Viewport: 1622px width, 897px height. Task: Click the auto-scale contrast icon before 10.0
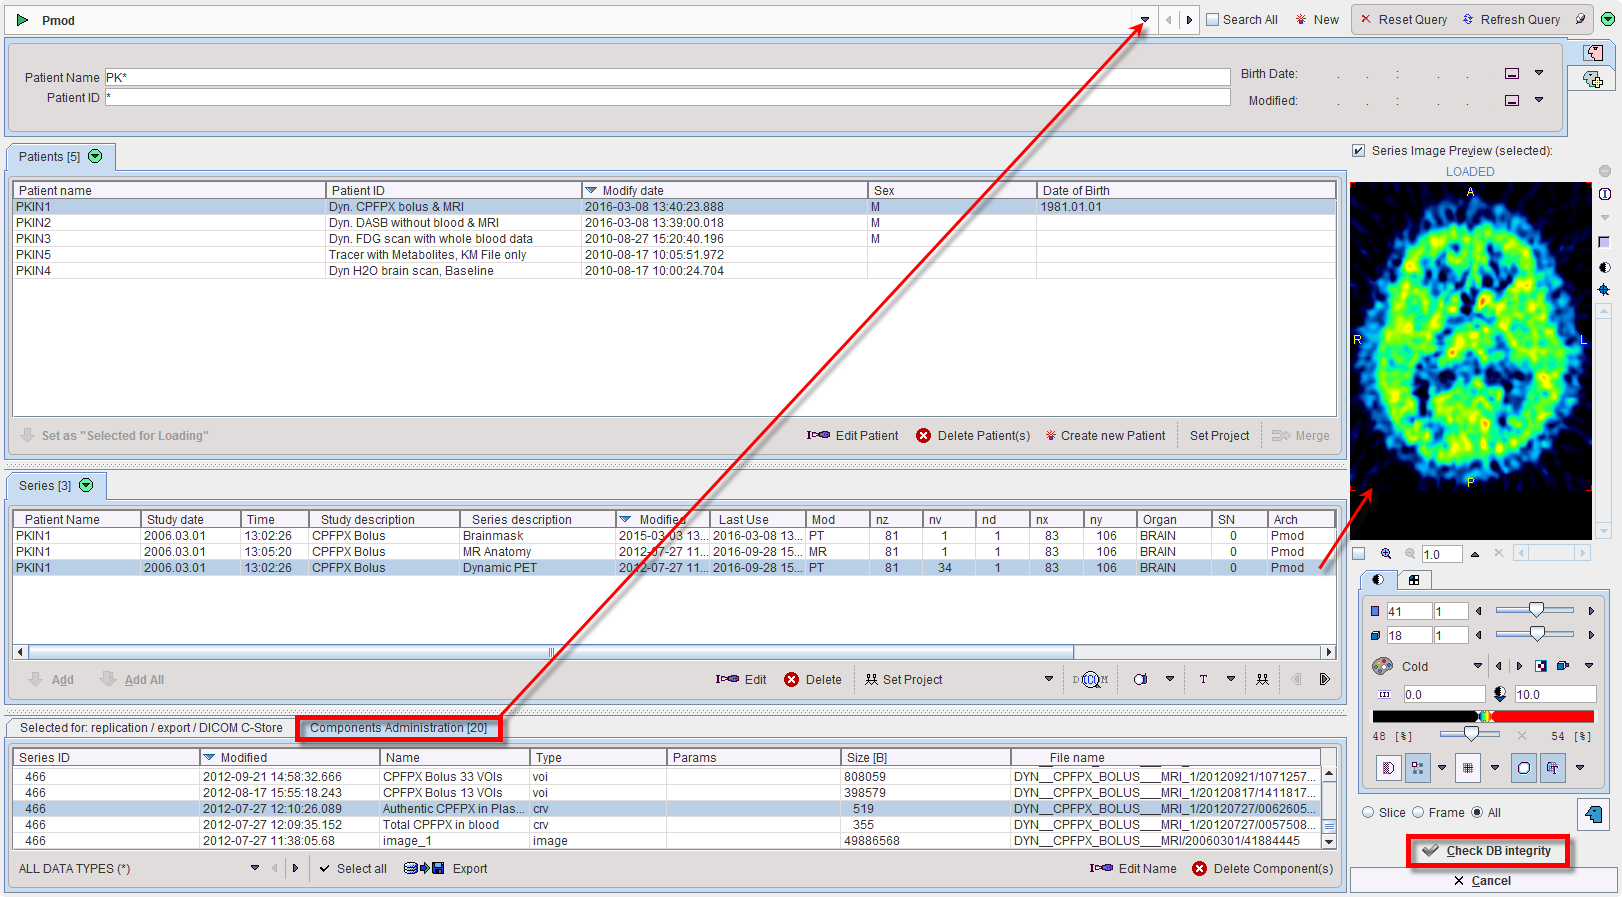[x=1500, y=694]
